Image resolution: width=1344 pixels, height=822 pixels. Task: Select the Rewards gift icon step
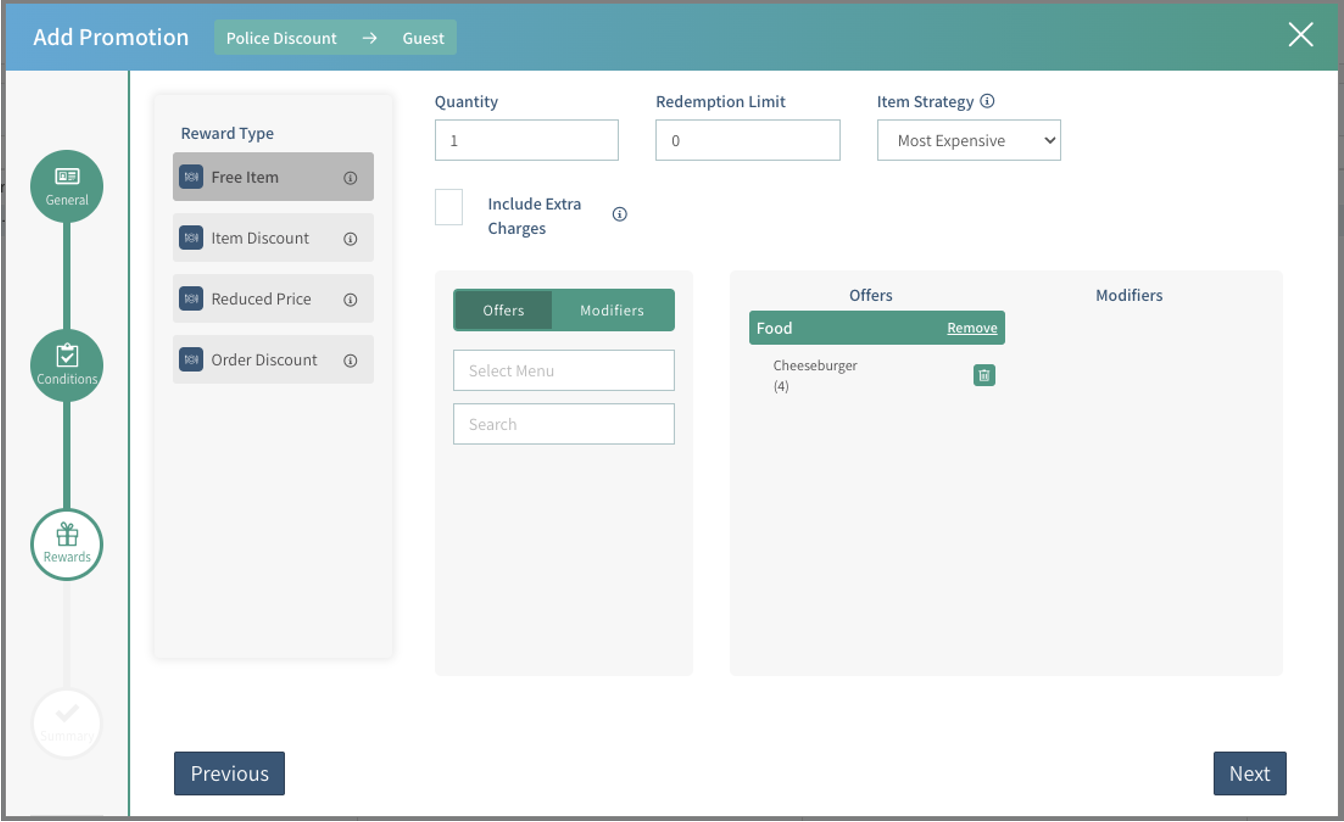67,544
